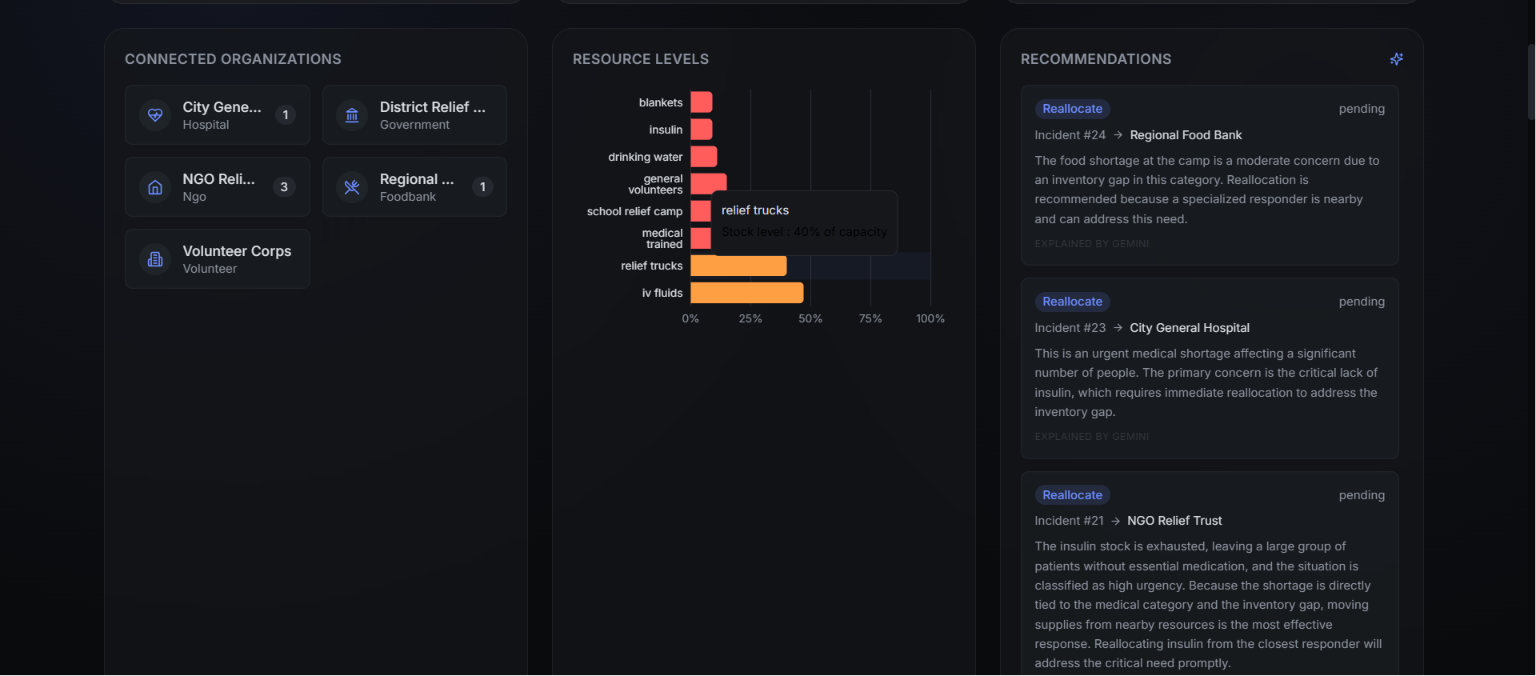Open the District Relief organization card
Image resolution: width=1536 pixels, height=676 pixels.
(414, 115)
